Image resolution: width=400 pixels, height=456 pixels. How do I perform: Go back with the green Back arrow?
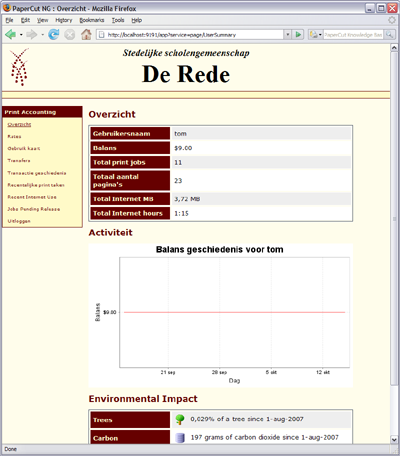pyautogui.click(x=11, y=34)
